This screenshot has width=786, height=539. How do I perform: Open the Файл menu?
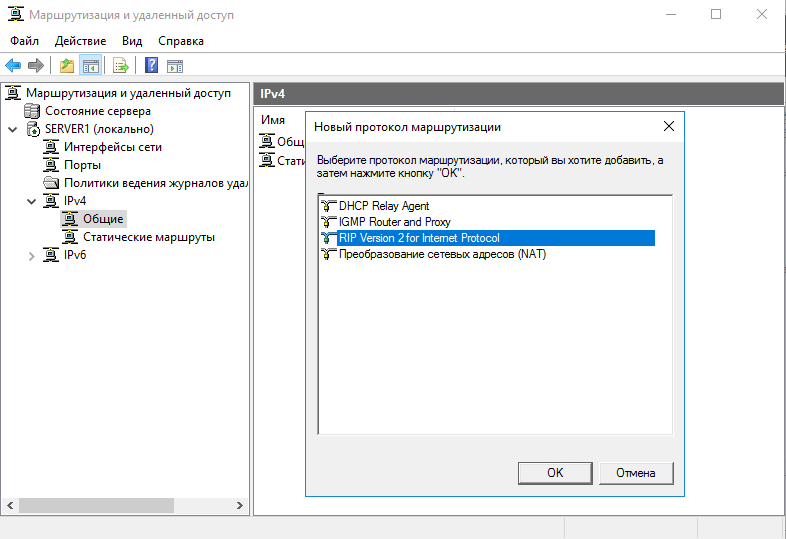(24, 41)
